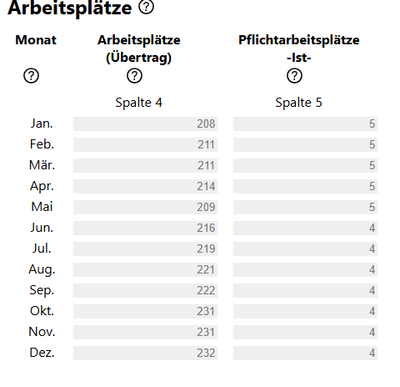The width and height of the screenshot is (400, 387).
Task: Click Feb. Spalte 4 field showing 211
Action: point(145,145)
